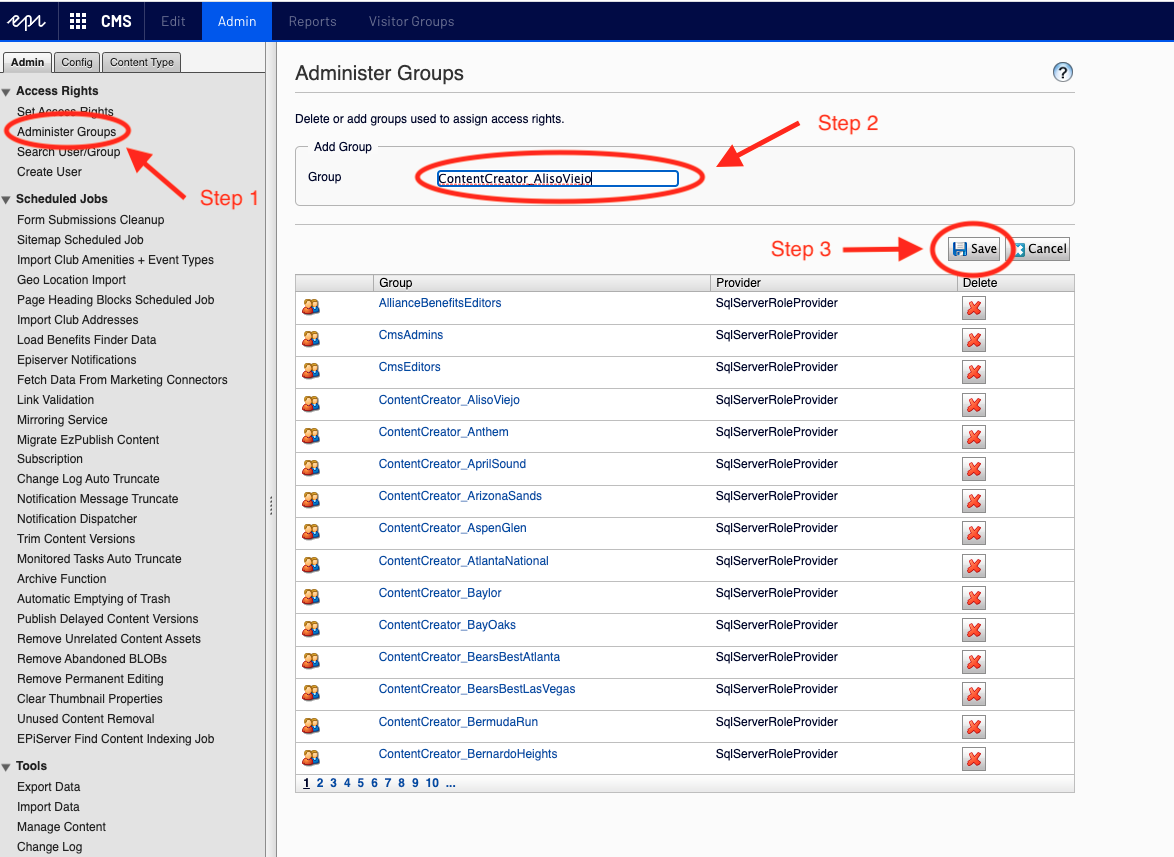Open Sitemap Scheduled Job
This screenshot has width=1174, height=857.
click(x=80, y=240)
